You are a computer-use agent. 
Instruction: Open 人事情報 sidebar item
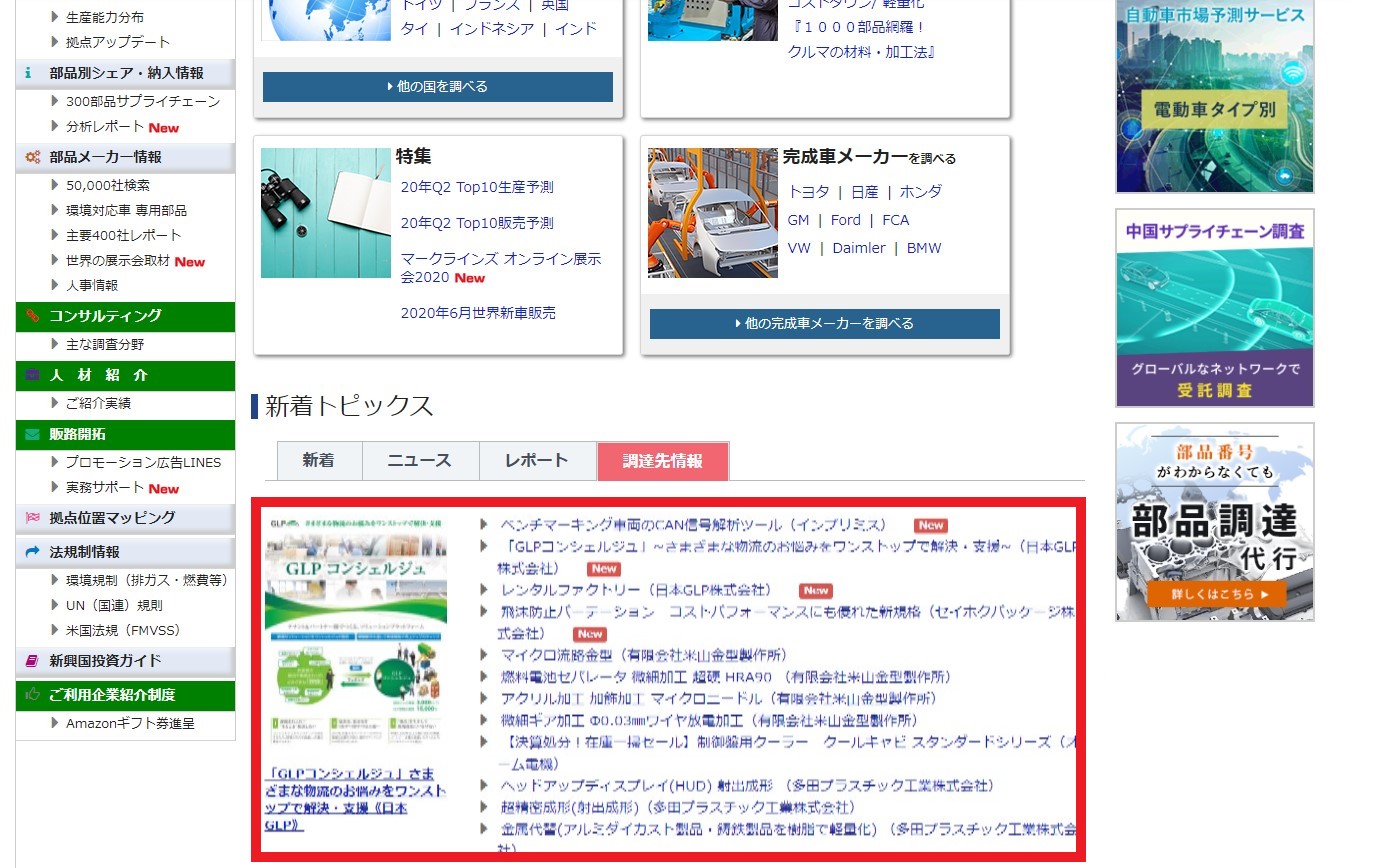[92, 285]
